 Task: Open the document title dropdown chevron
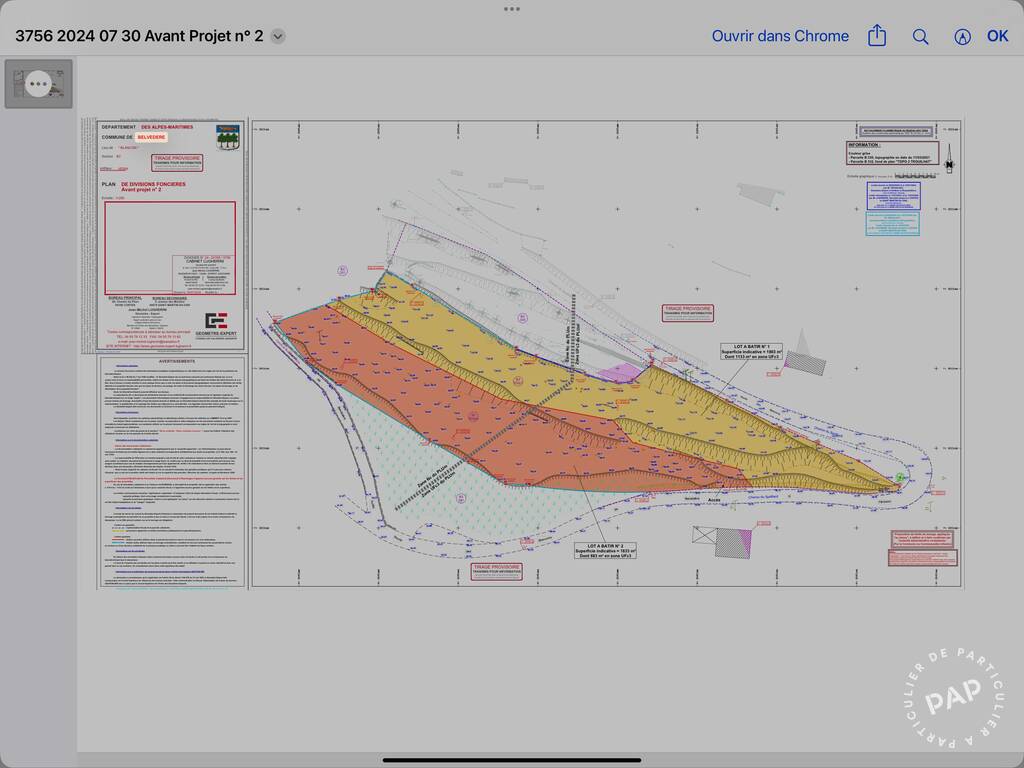278,37
